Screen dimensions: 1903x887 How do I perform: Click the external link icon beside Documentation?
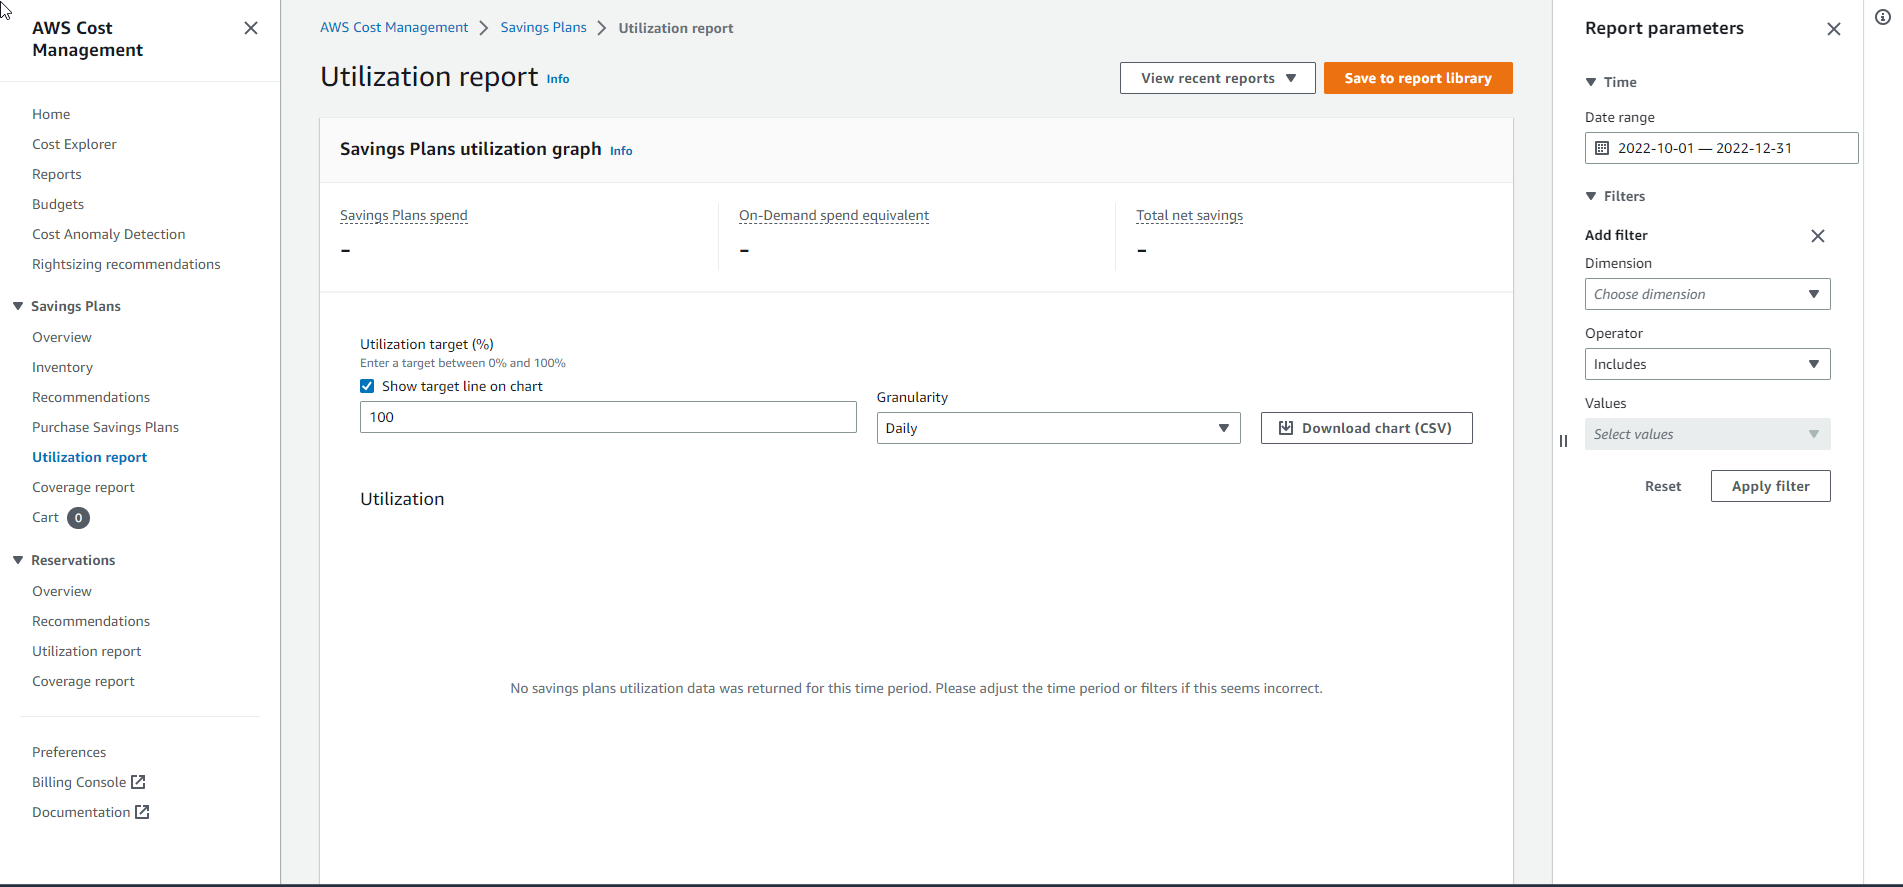(x=142, y=812)
